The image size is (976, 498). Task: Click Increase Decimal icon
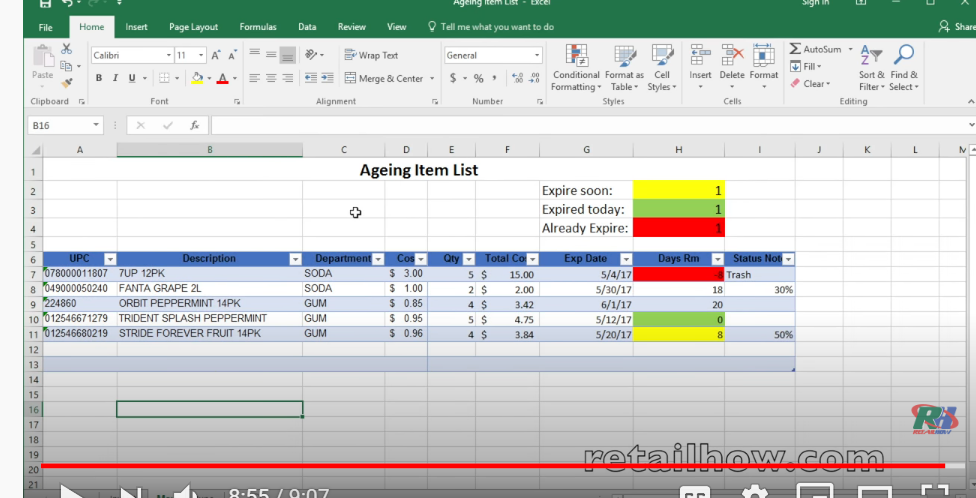(x=517, y=78)
